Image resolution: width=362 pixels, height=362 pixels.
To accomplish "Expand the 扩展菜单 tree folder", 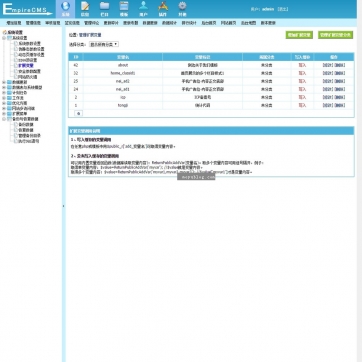I will point(4,114).
